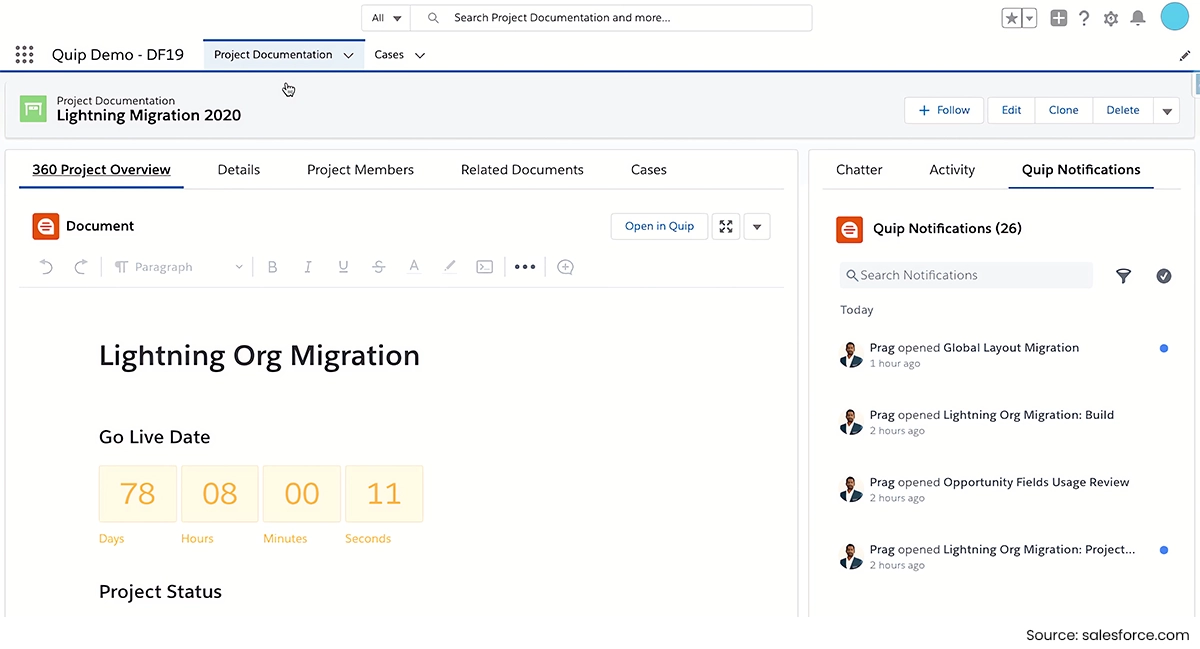This screenshot has width=1200, height=649.
Task: Open the Help question mark icon
Action: pos(1084,18)
